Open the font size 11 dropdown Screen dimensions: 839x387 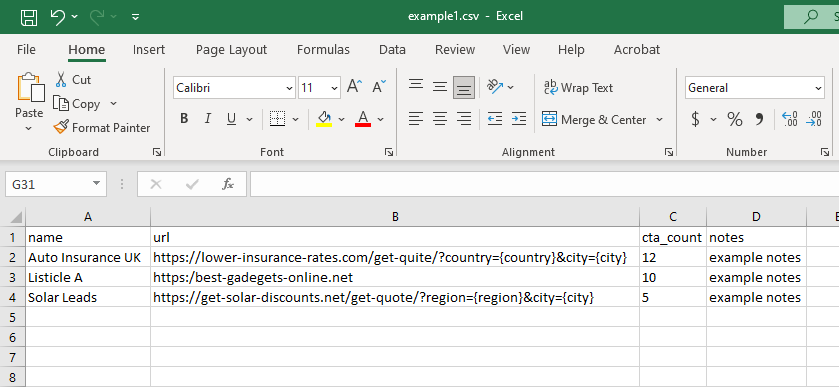coord(334,88)
